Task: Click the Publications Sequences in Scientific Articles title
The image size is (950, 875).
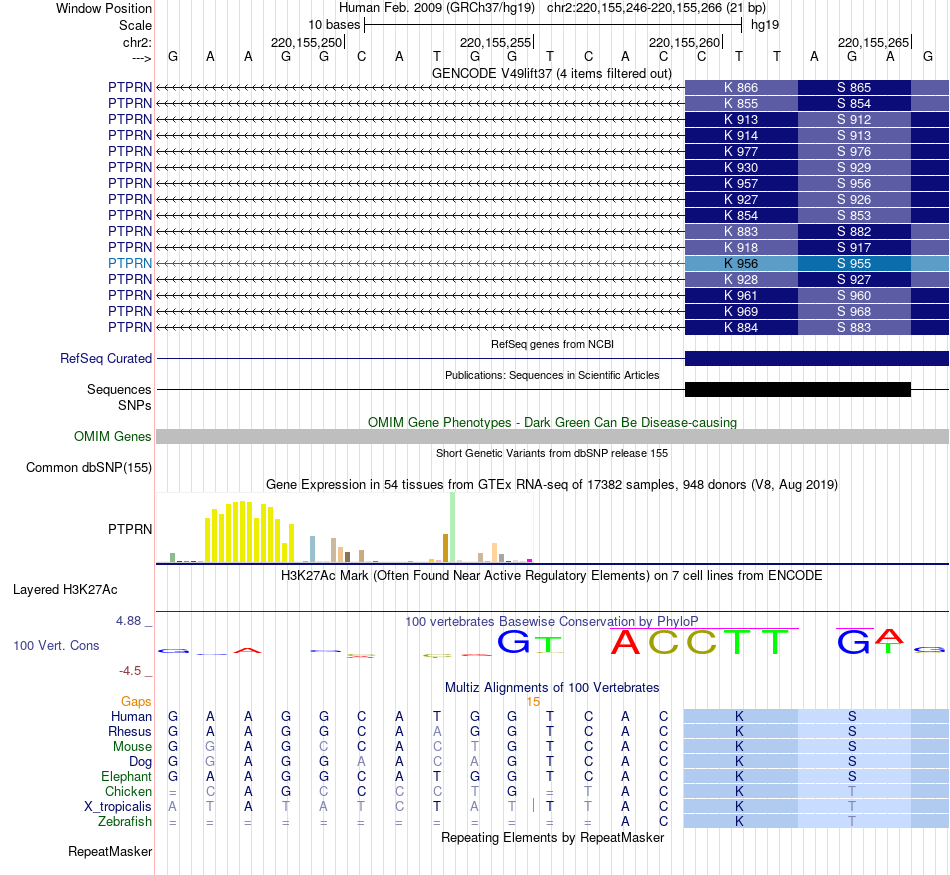Action: (552, 376)
